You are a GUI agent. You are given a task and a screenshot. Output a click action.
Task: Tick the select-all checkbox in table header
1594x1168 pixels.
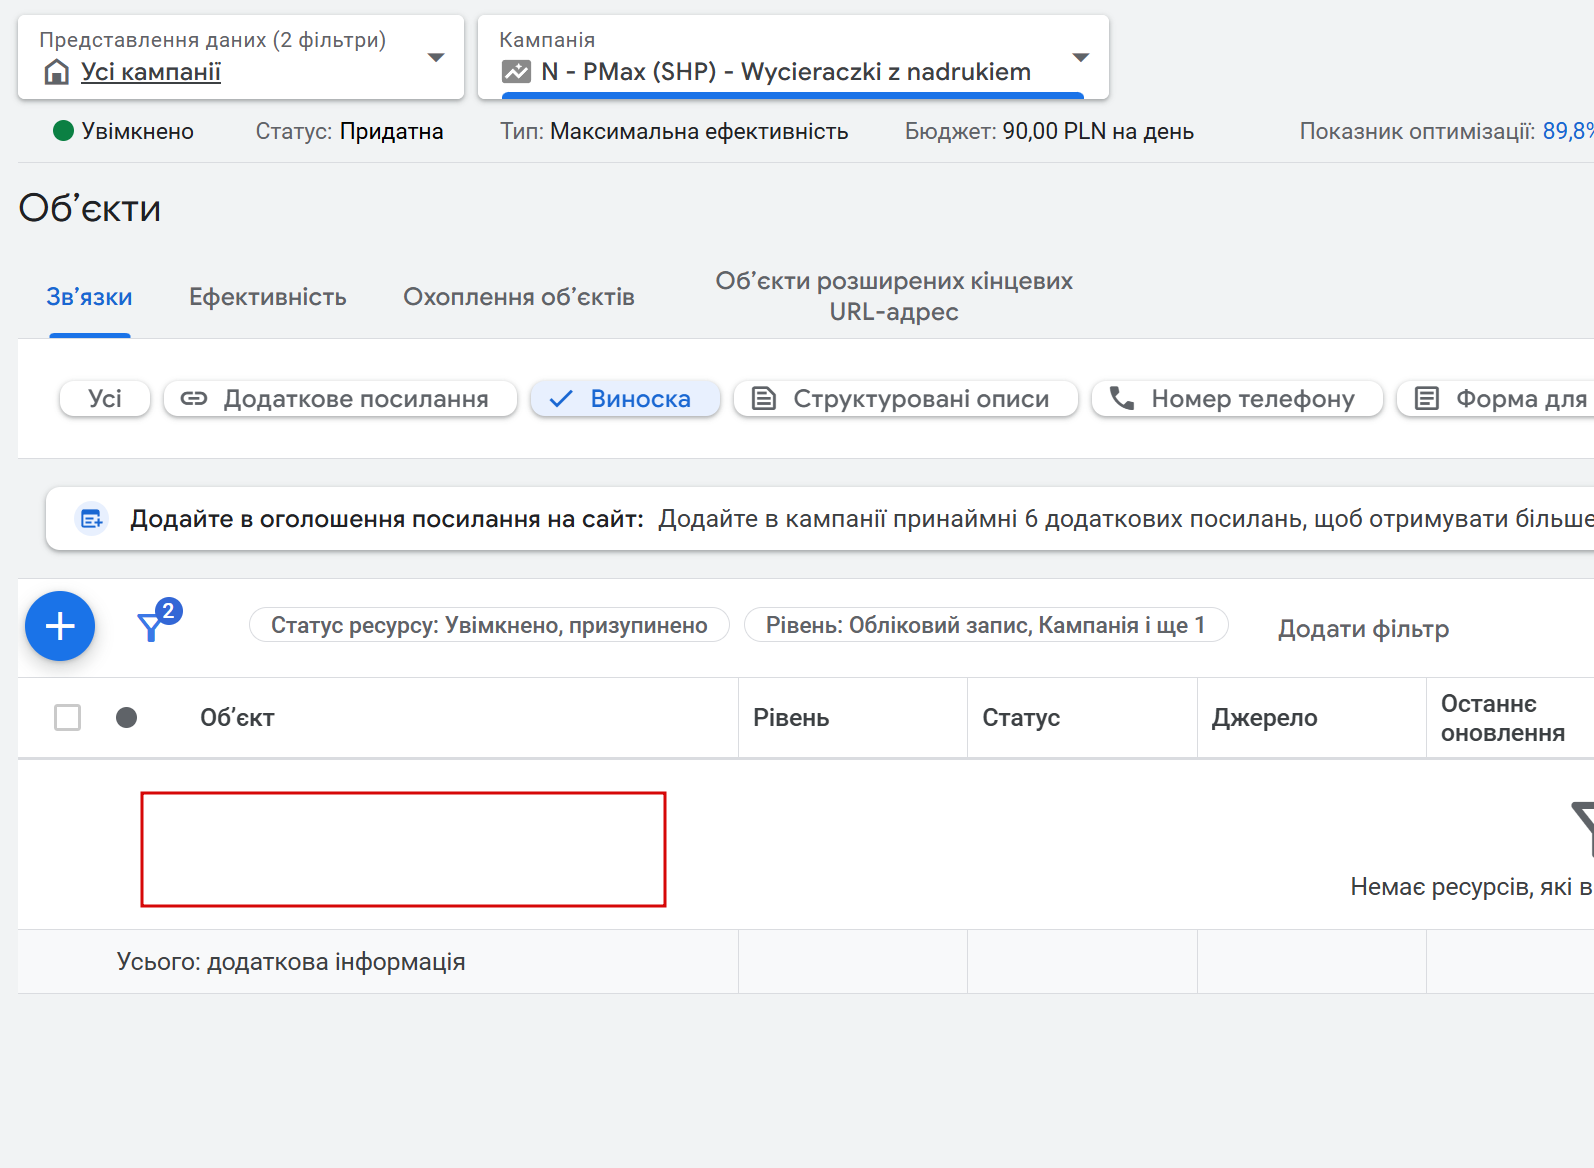click(68, 718)
